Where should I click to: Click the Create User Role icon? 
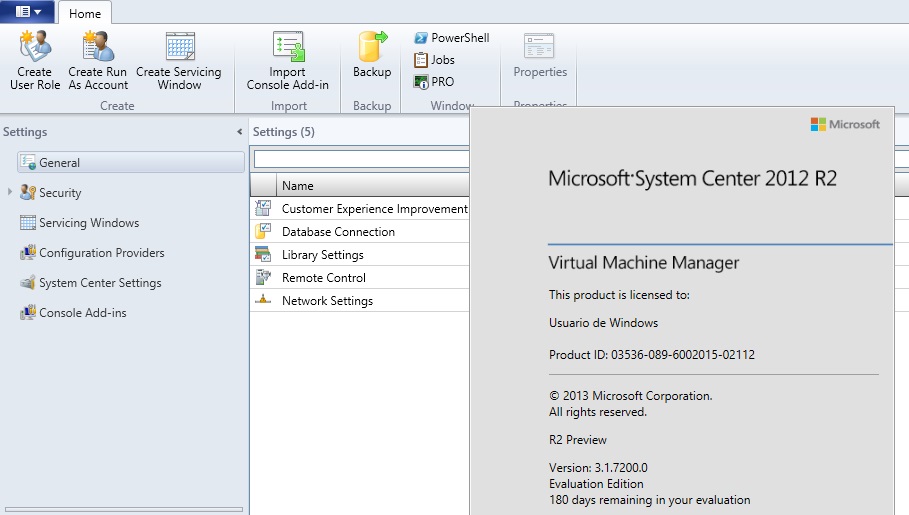[x=35, y=47]
